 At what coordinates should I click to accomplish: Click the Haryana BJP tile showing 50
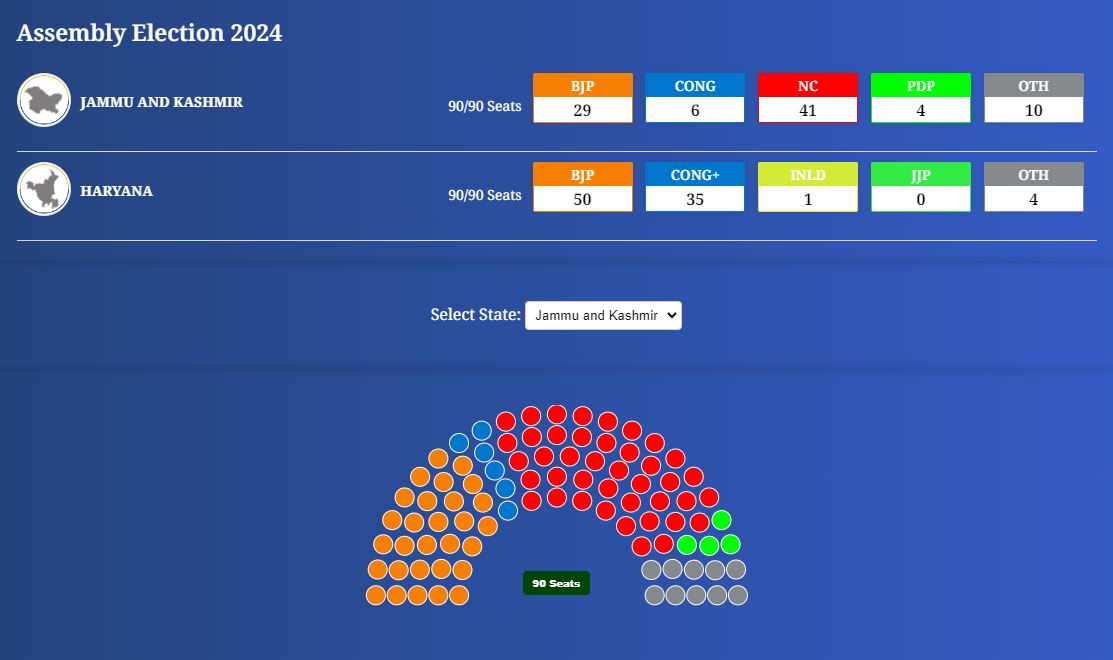point(583,187)
